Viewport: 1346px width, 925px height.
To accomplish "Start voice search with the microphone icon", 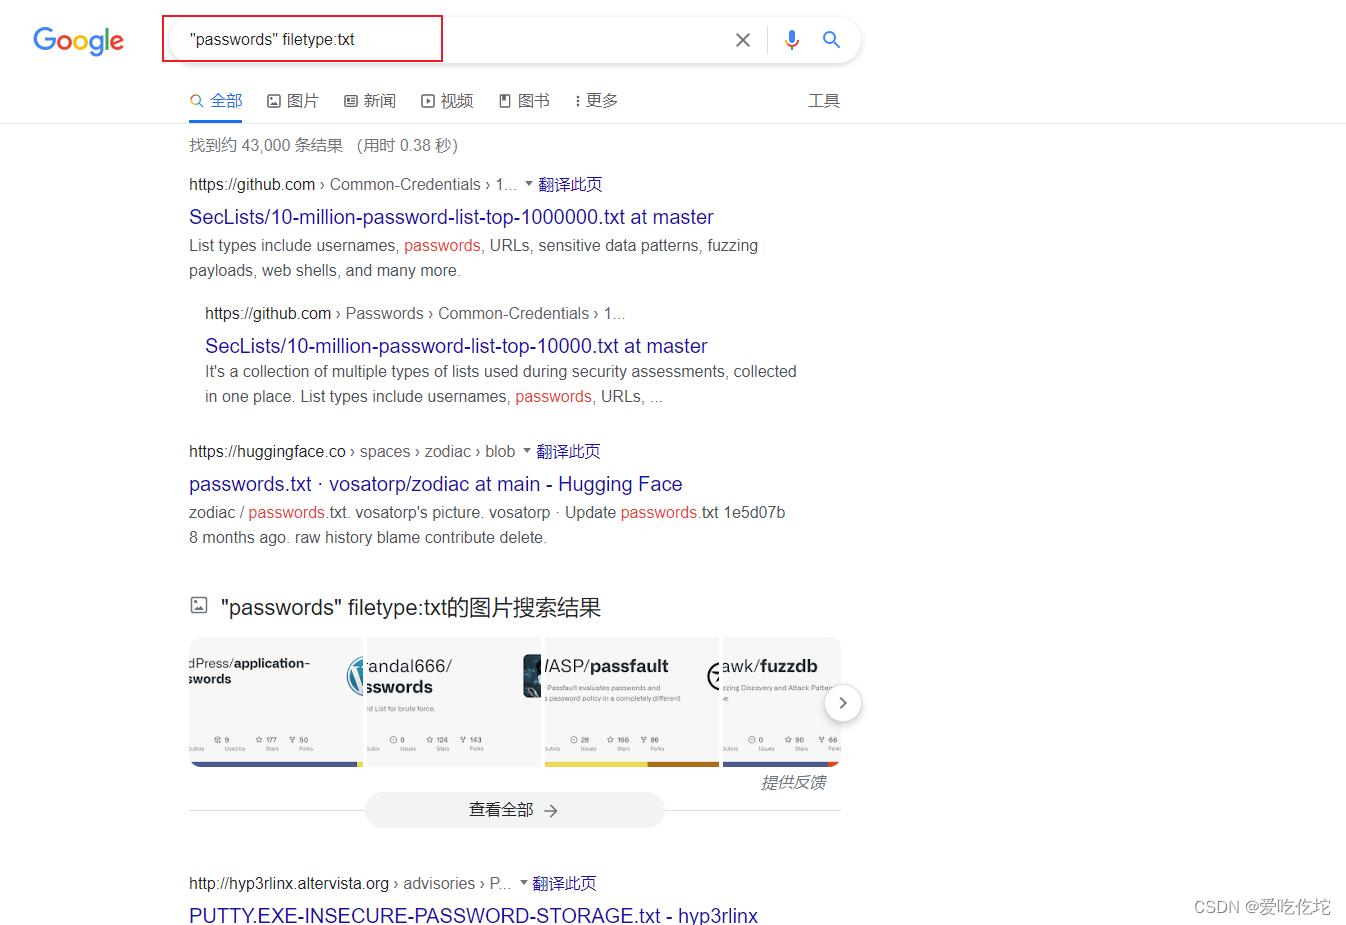I will (792, 40).
